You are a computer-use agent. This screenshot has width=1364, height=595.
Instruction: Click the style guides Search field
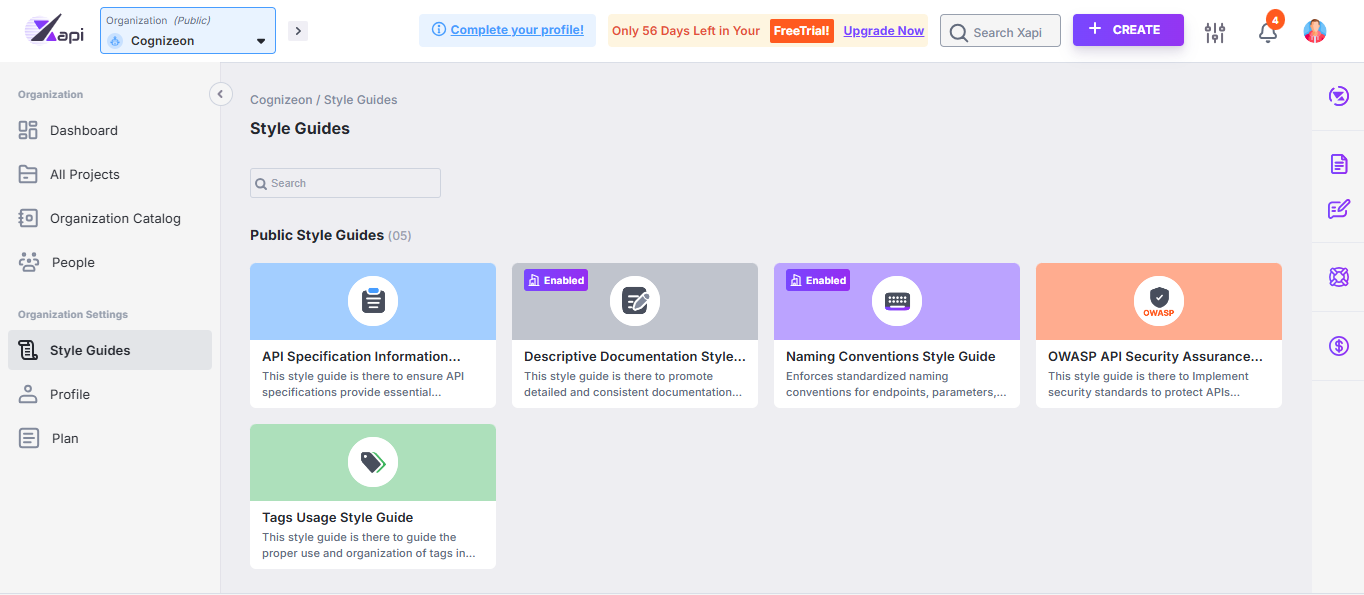click(345, 183)
